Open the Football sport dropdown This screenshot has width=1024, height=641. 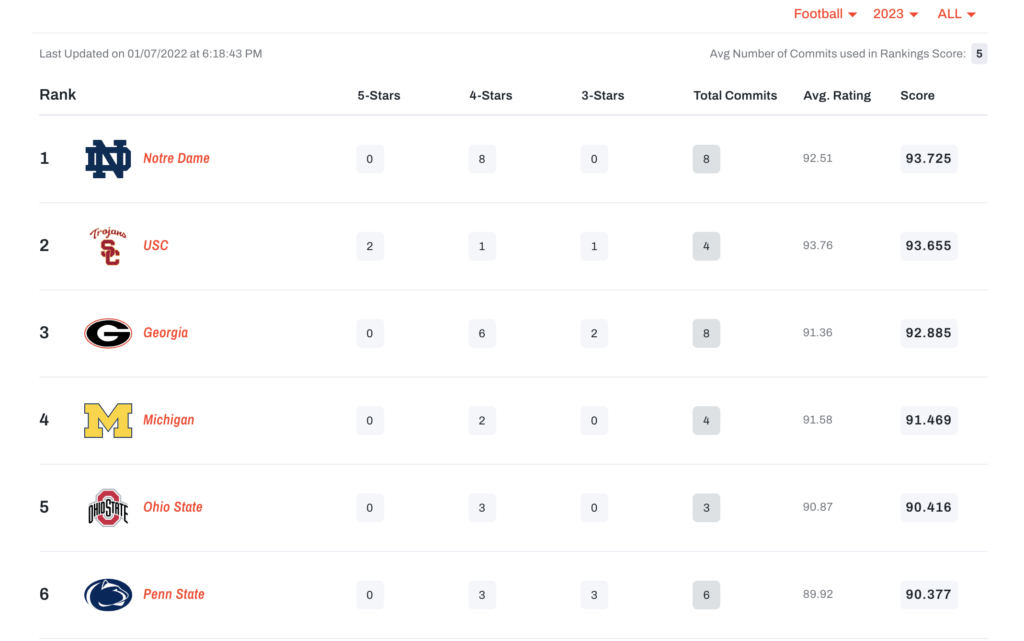tap(825, 14)
